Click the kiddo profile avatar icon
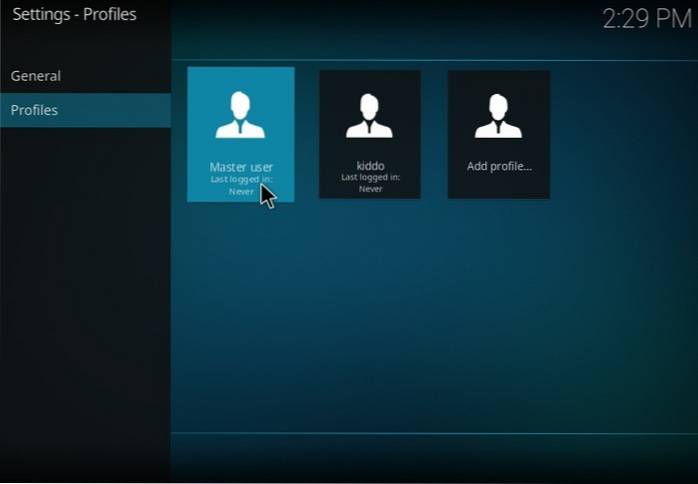This screenshot has height=484, width=698. click(x=369, y=116)
